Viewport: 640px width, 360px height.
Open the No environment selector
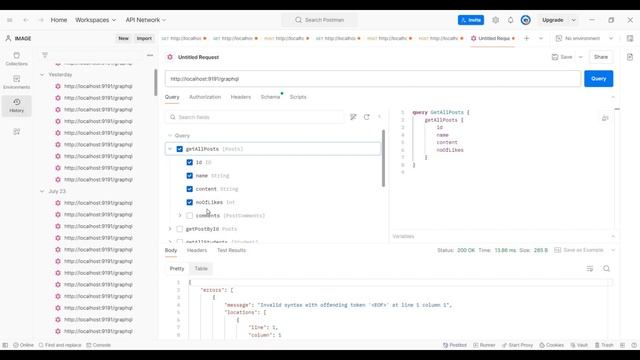pyautogui.click(x=584, y=38)
